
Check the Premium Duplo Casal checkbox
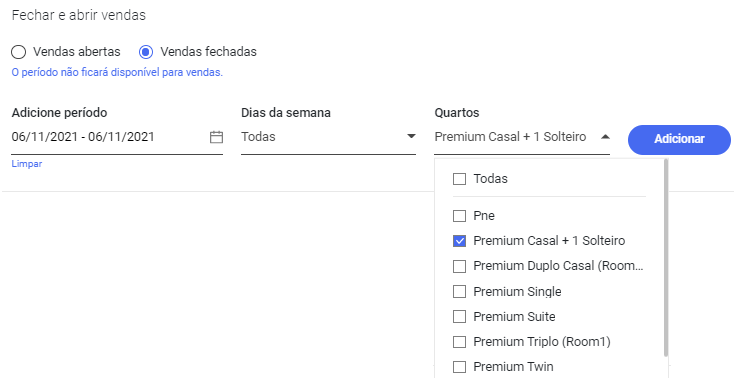460,266
